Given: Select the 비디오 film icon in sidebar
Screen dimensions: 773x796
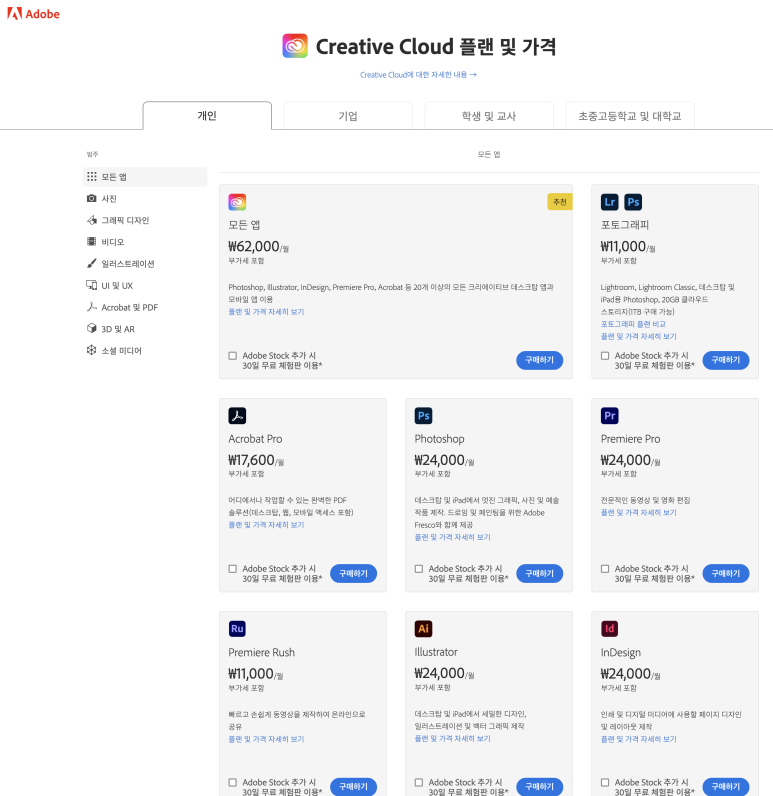Looking at the screenshot, I should (x=91, y=242).
